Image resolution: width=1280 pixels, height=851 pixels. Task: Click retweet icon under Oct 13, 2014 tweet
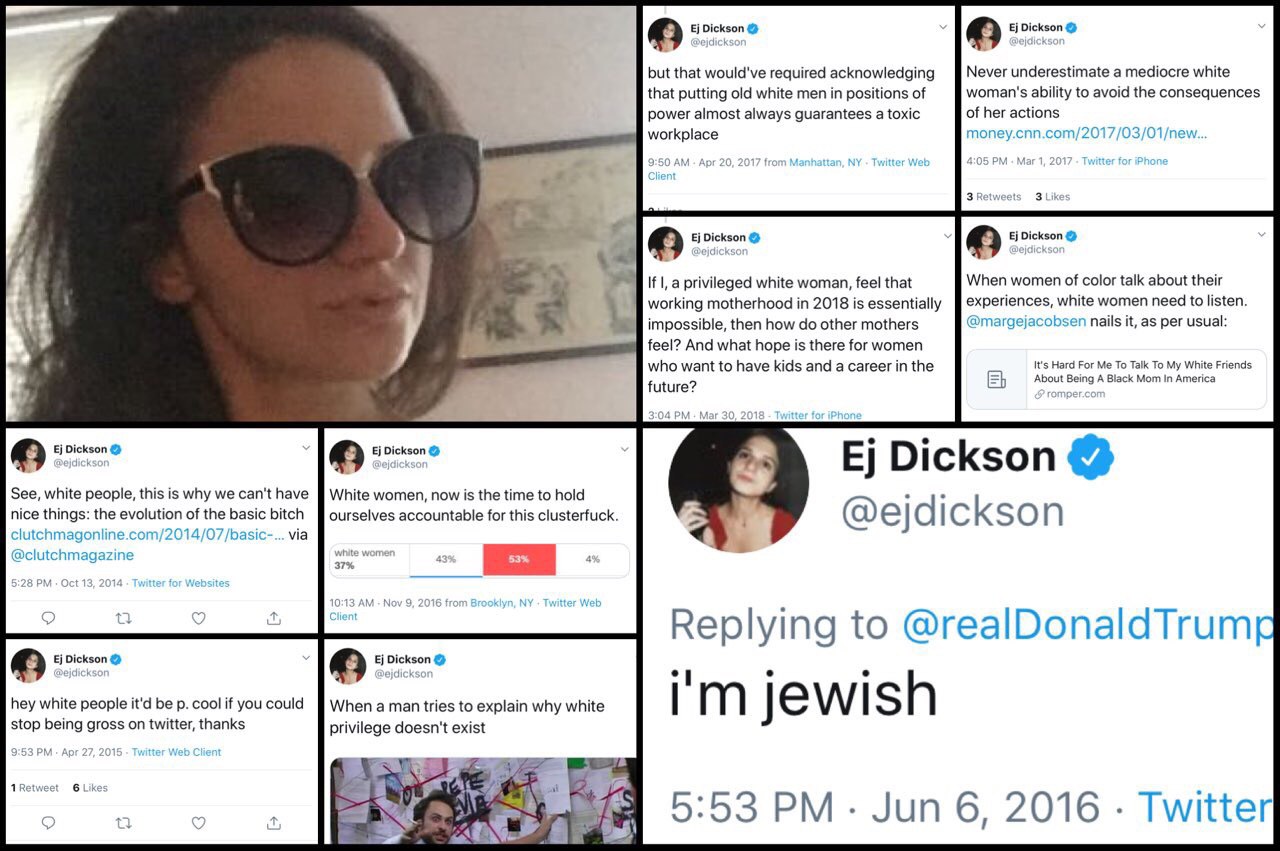coord(123,619)
